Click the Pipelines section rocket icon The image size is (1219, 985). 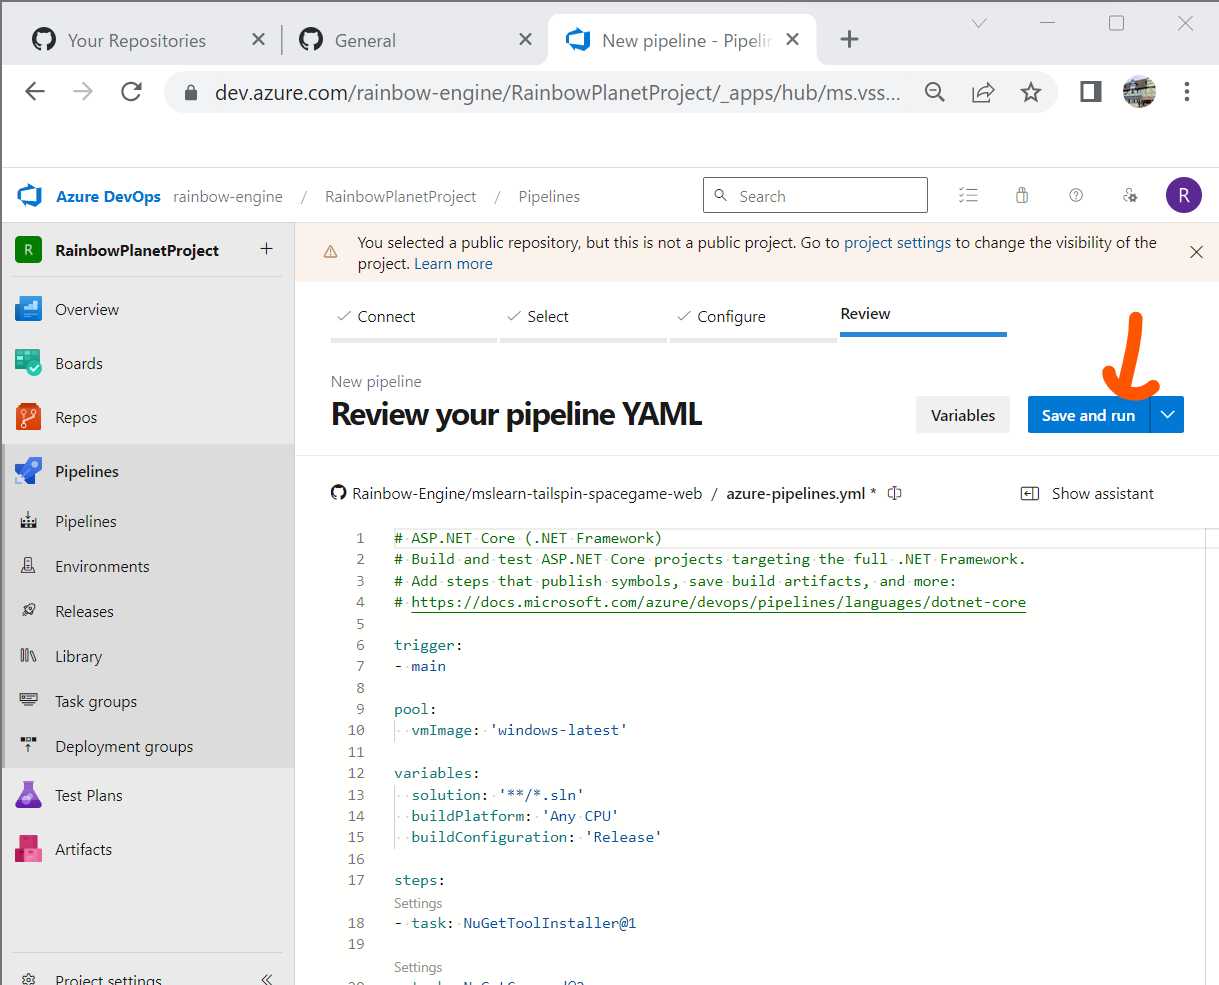(x=28, y=471)
